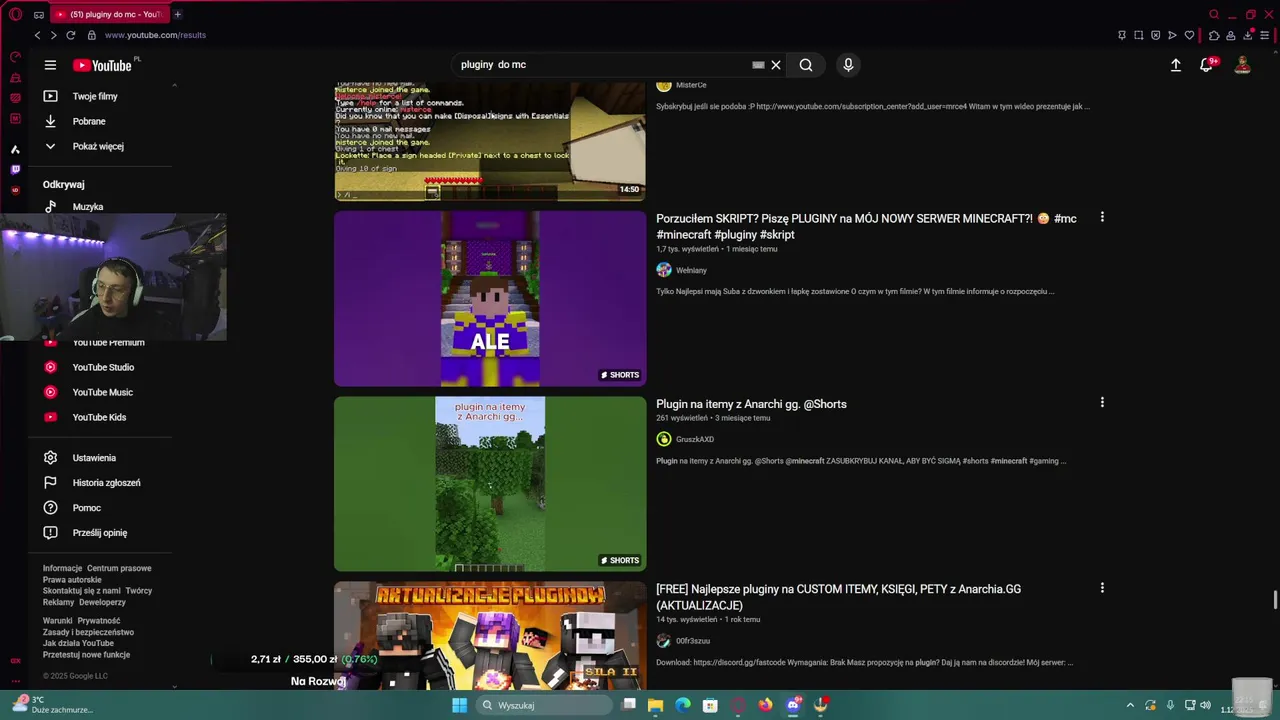Open video titled Porzuciłem SKRIPT
The height and width of the screenshot is (720, 1280).
coord(866,226)
